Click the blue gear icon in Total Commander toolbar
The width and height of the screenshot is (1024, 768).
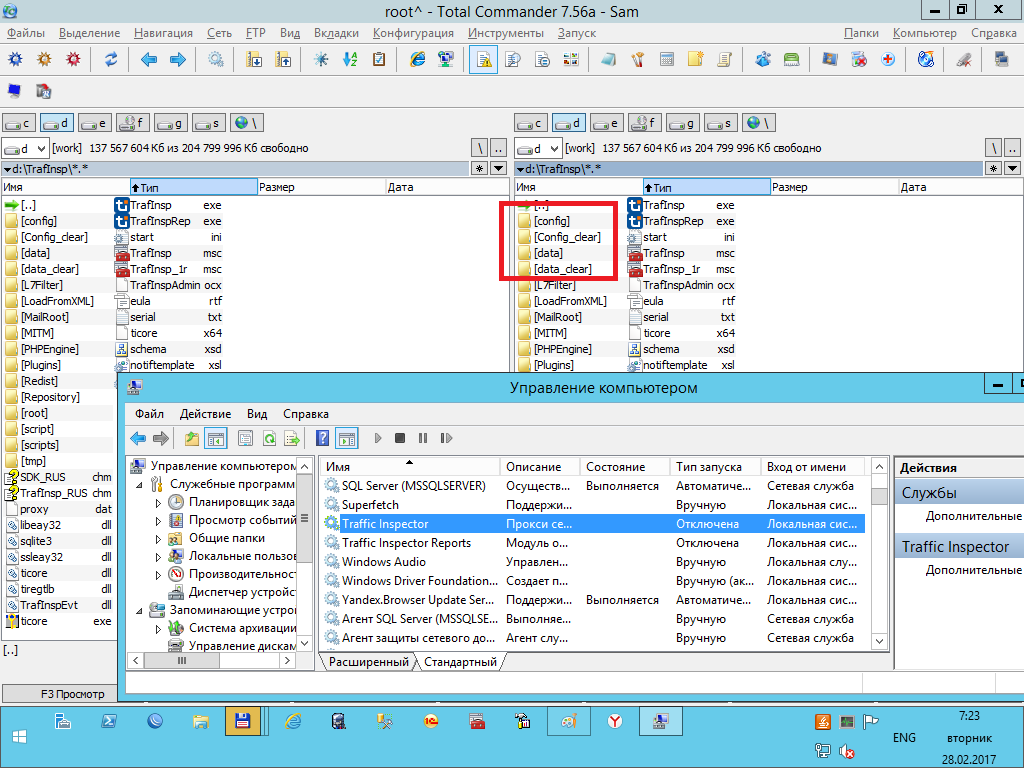[15, 59]
